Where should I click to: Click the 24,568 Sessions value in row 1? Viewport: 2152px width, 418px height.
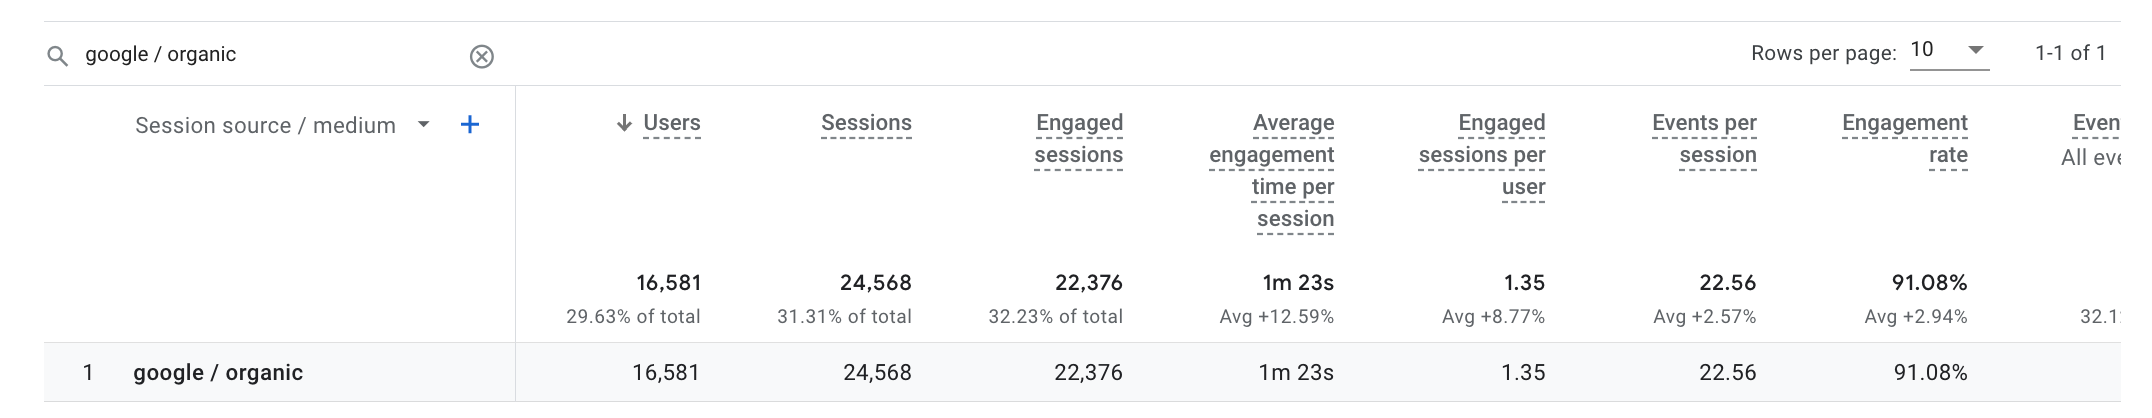coord(877,373)
